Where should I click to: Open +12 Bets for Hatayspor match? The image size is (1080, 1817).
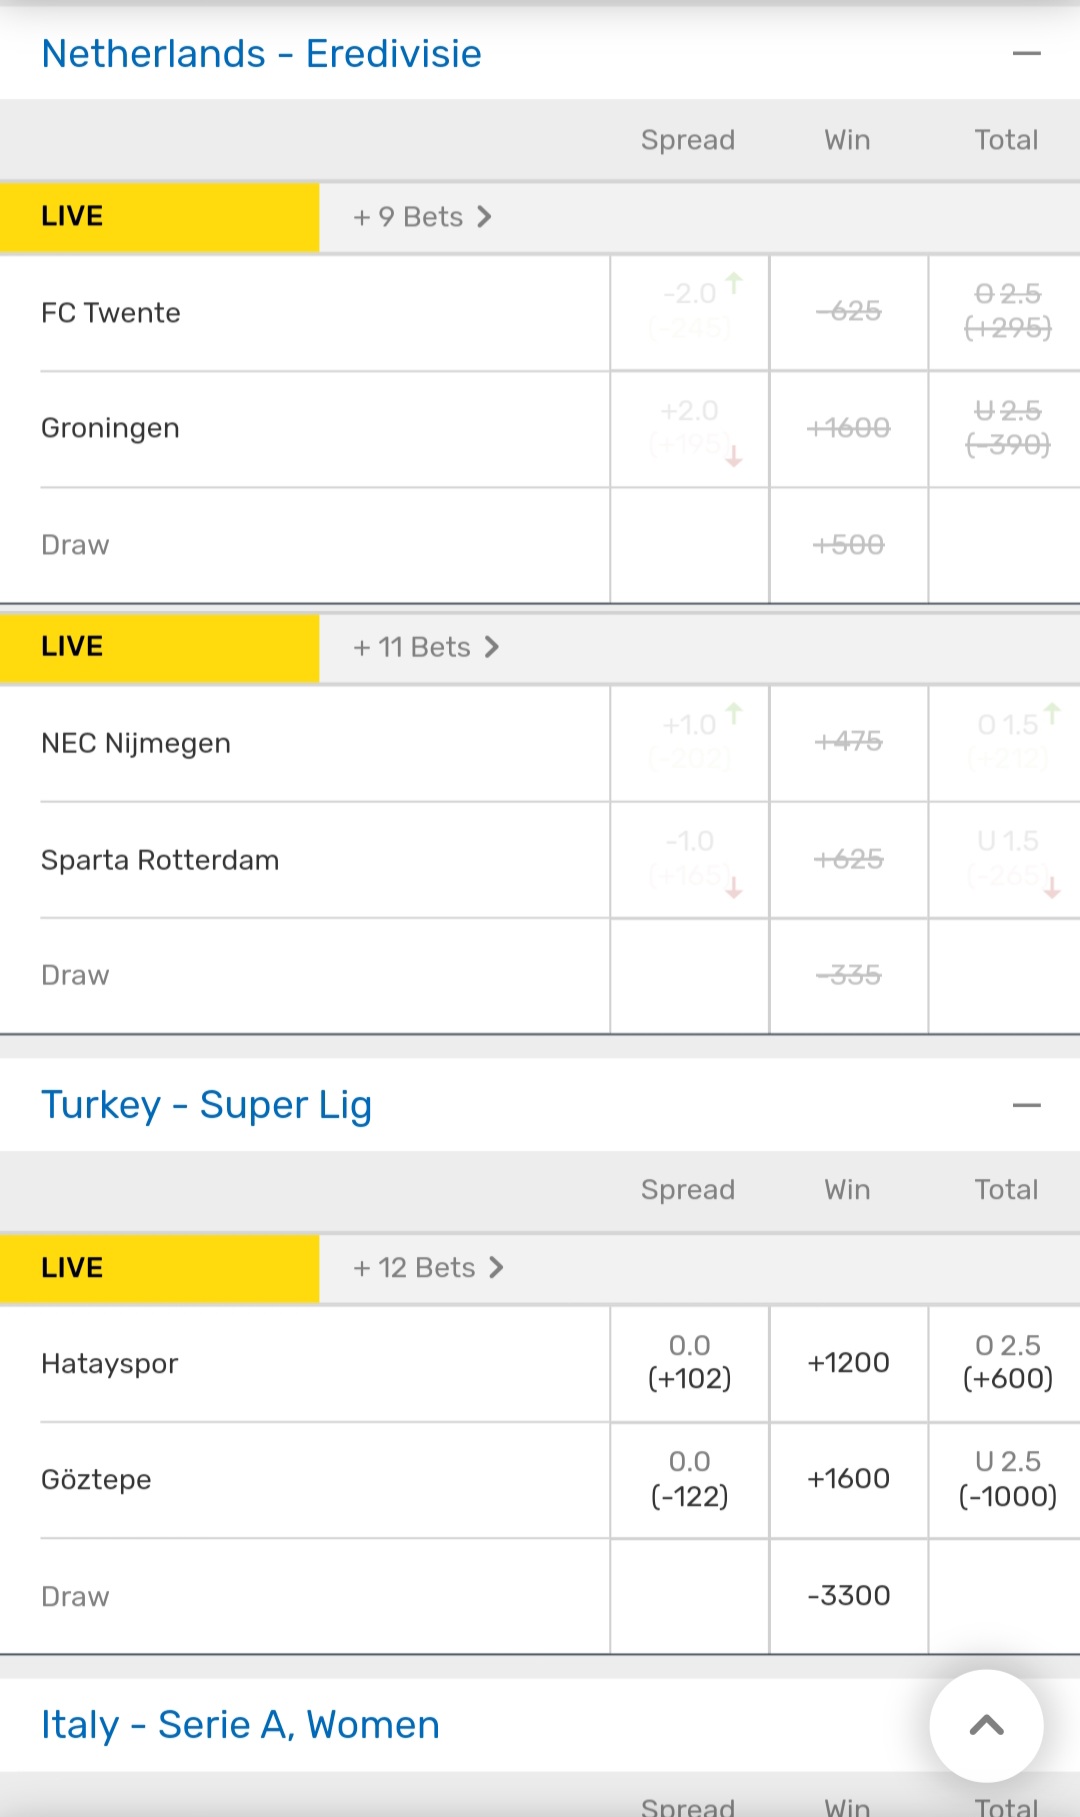point(428,1268)
